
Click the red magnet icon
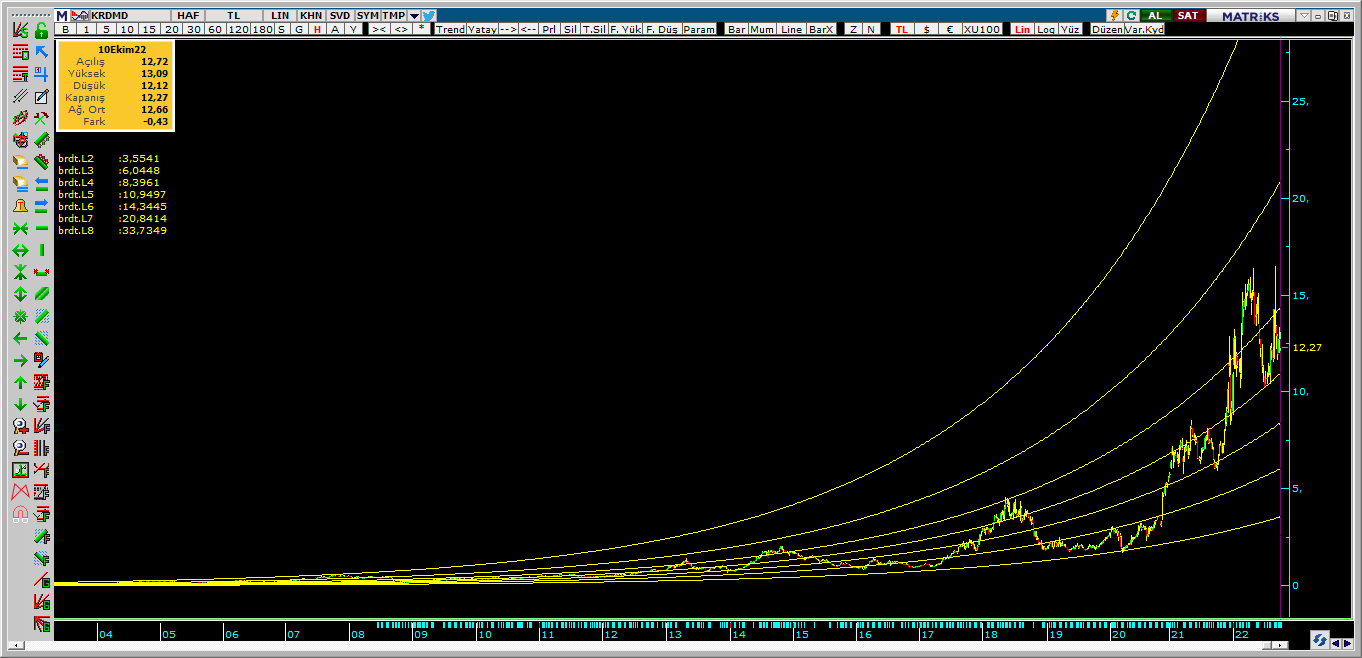(20, 514)
